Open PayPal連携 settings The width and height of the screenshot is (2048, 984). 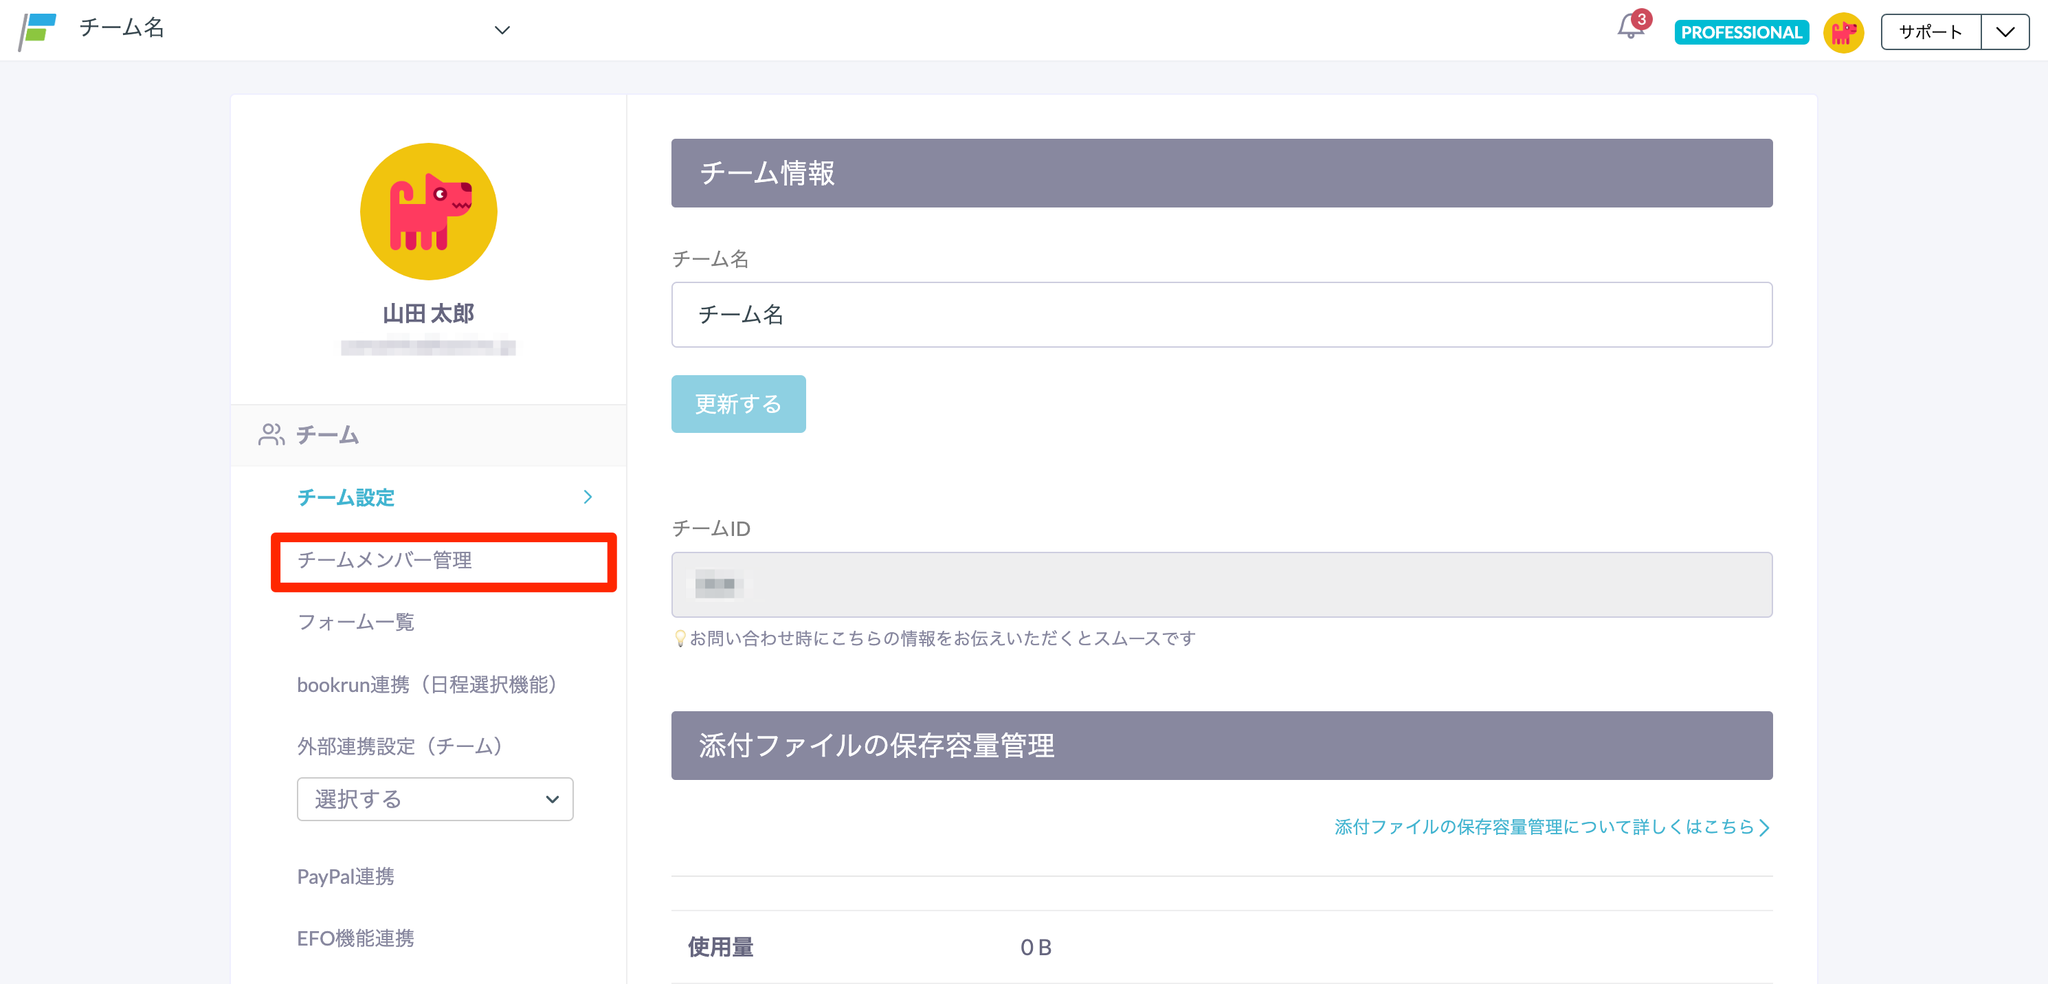click(346, 877)
